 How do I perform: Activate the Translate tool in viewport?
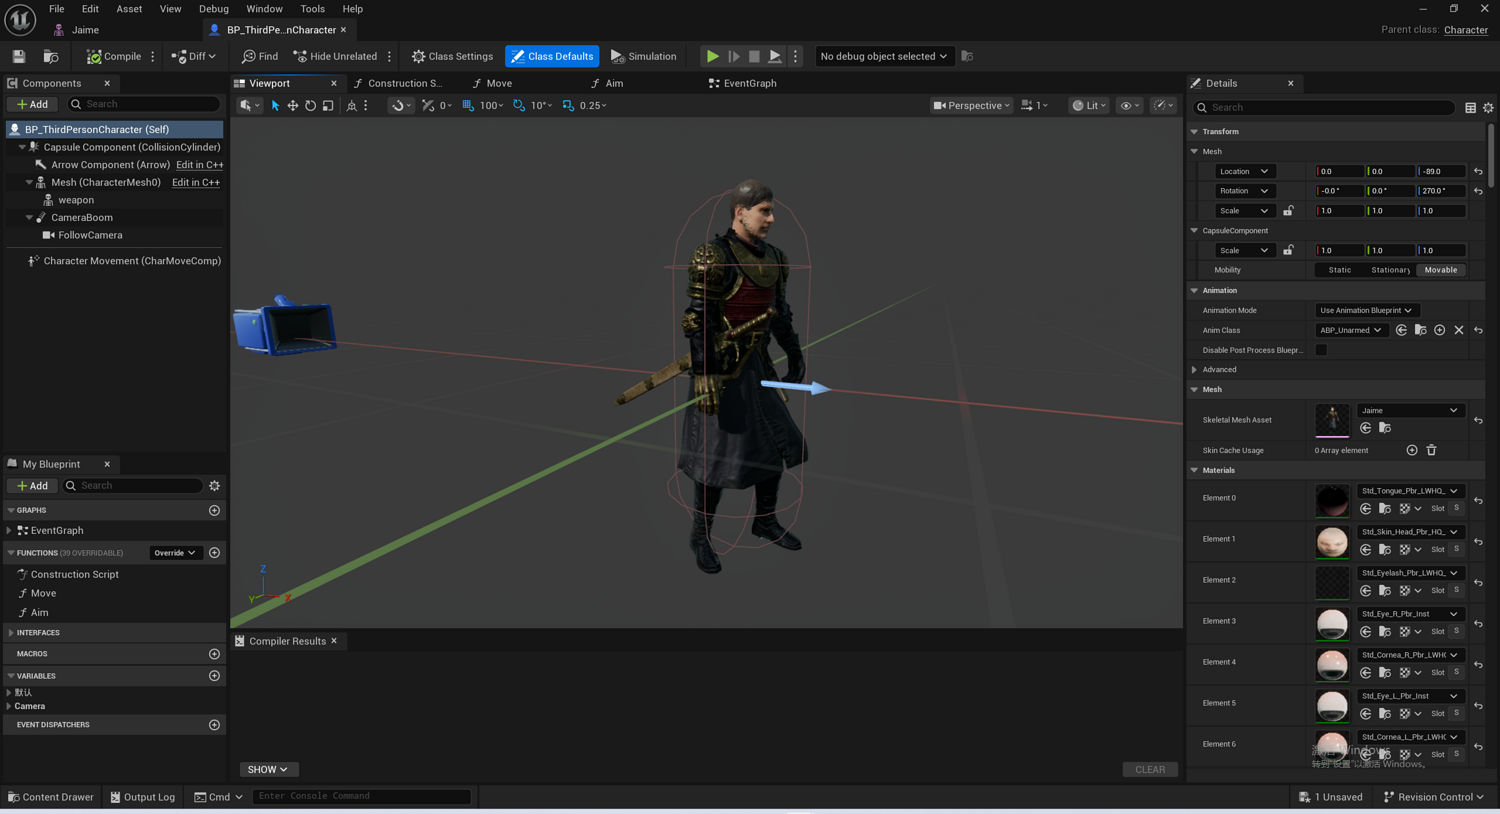click(293, 105)
